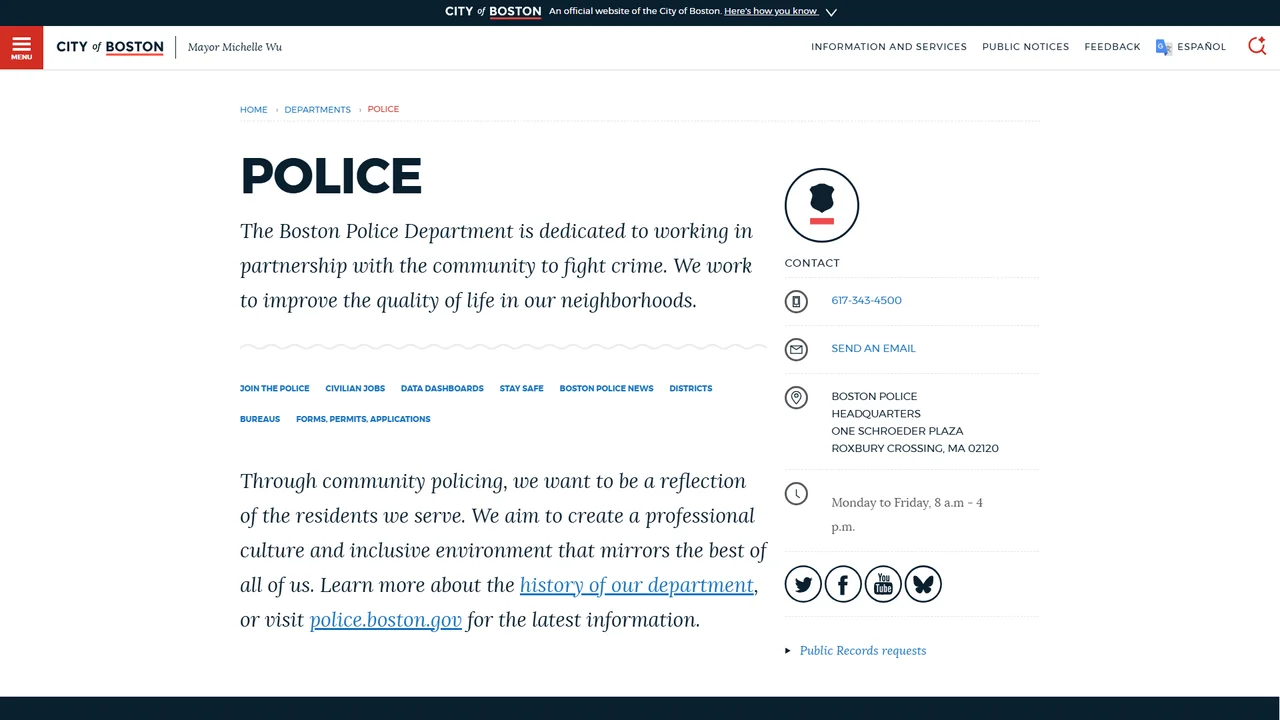This screenshot has height=720, width=1280.
Task: Visit police.boston.gov link
Action: coord(386,620)
